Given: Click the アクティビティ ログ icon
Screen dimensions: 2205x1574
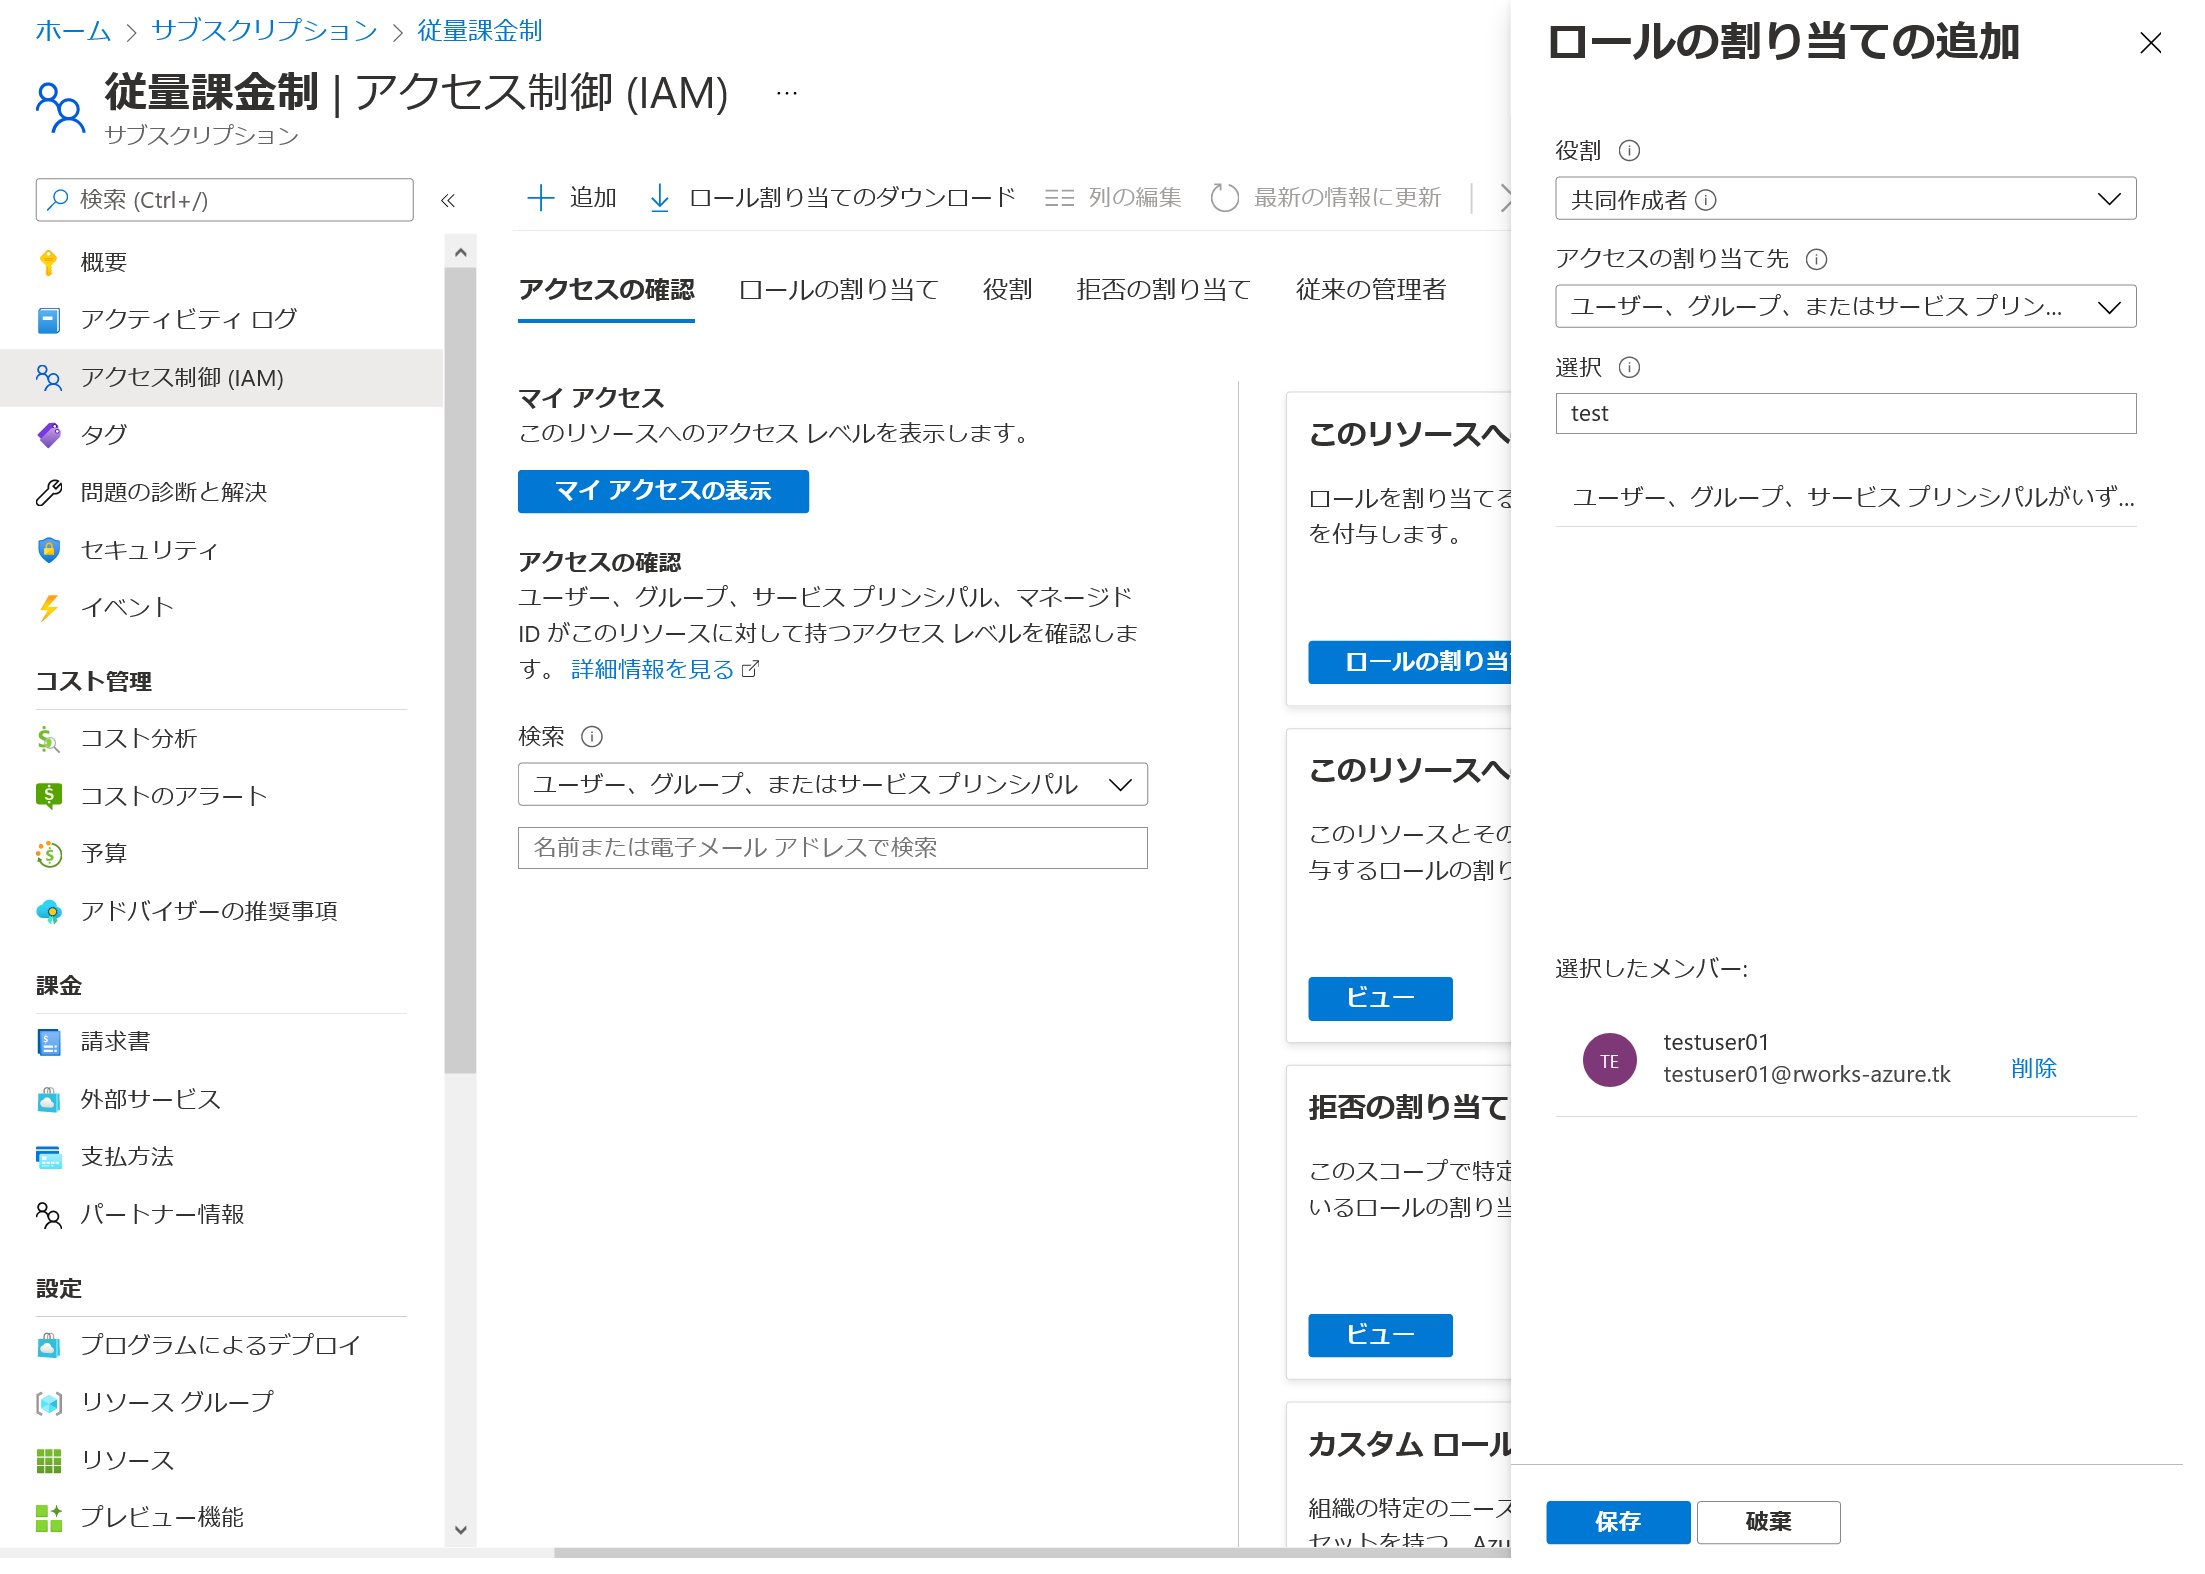Looking at the screenshot, I should pos(48,320).
